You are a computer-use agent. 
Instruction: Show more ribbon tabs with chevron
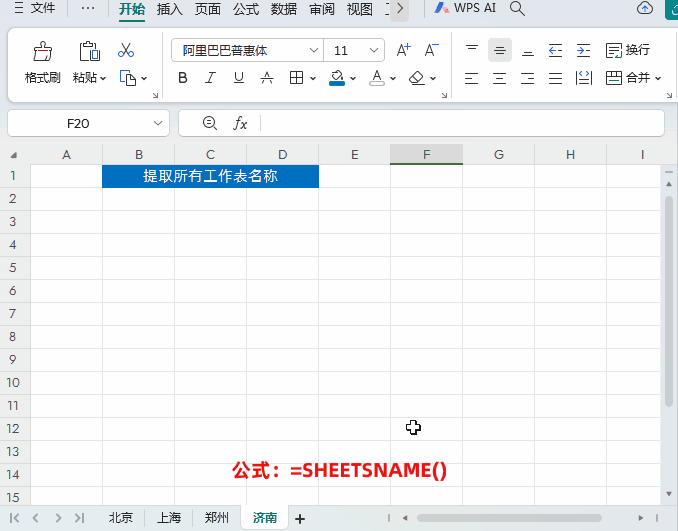(400, 9)
